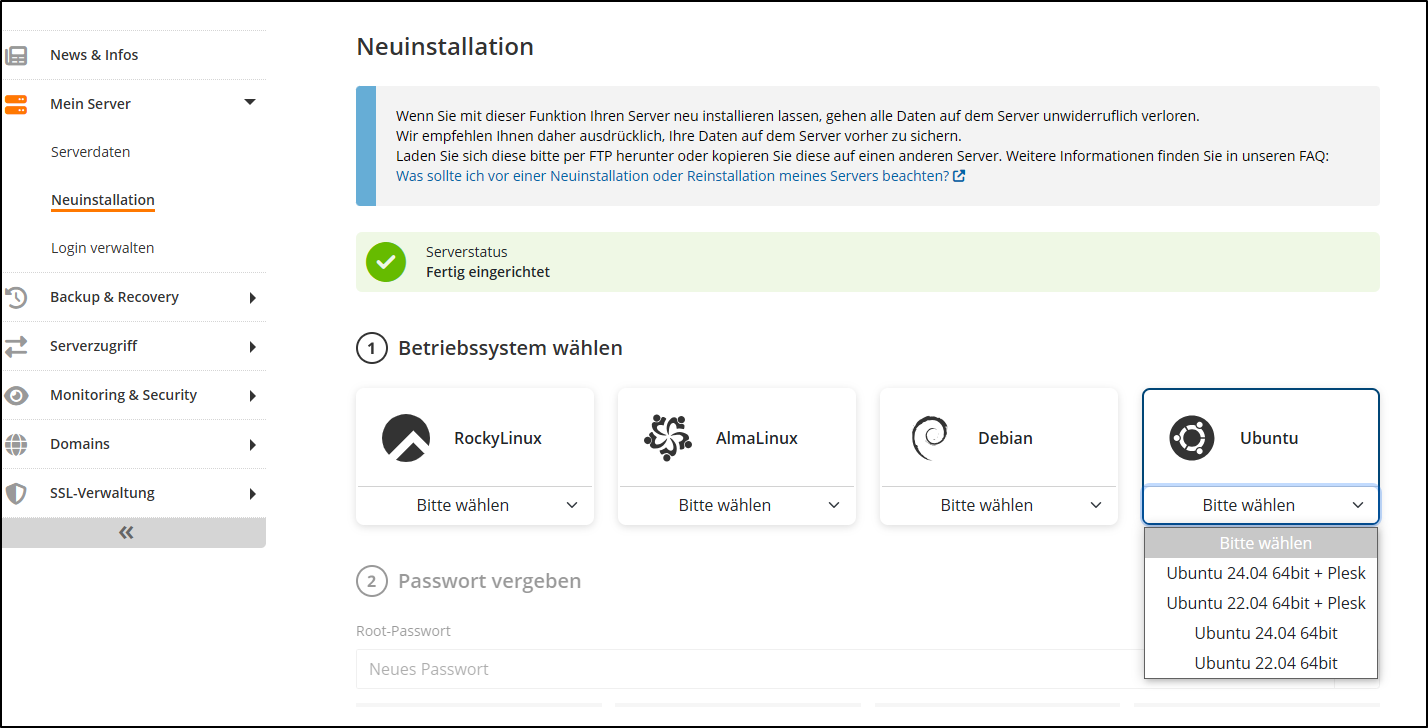Go to Login verwalten
This screenshot has width=1428, height=728.
click(x=102, y=247)
